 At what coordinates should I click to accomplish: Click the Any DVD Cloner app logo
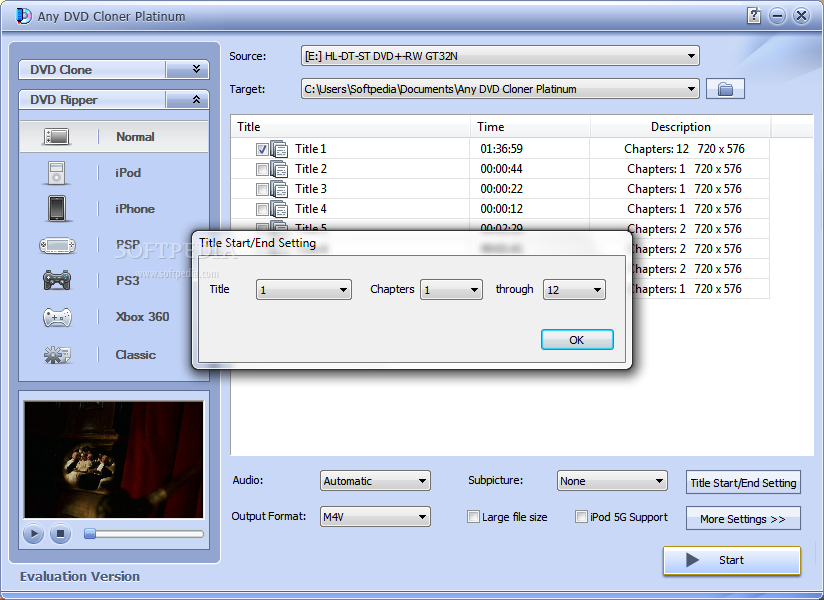23,16
